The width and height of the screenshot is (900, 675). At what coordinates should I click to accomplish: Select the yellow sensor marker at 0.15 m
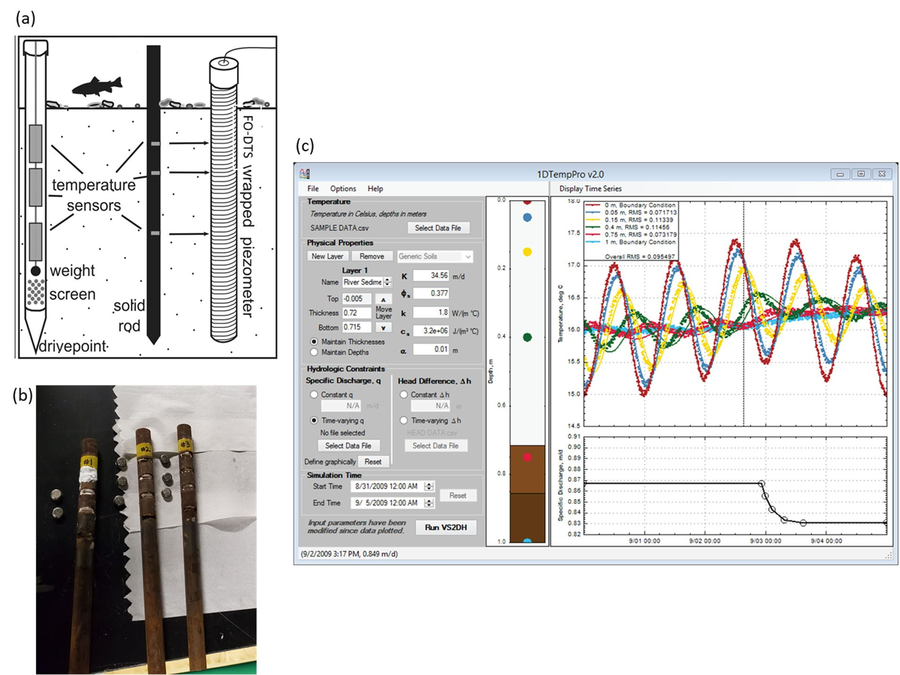[527, 251]
